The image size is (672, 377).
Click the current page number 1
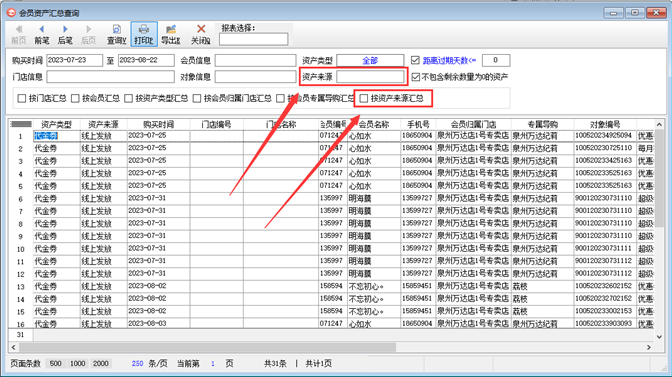[x=213, y=364]
